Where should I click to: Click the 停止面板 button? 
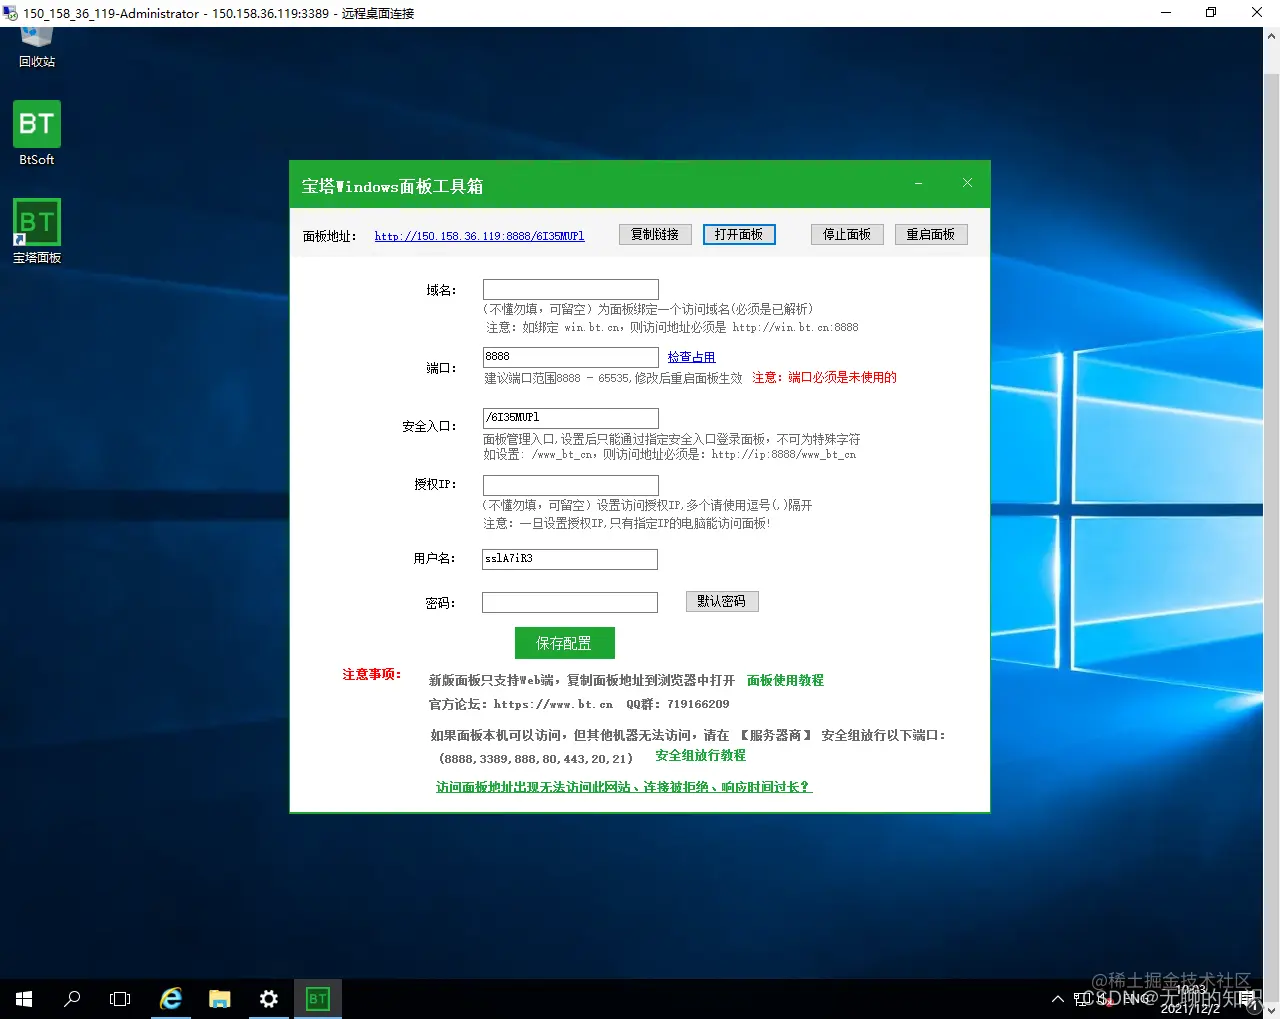847,234
